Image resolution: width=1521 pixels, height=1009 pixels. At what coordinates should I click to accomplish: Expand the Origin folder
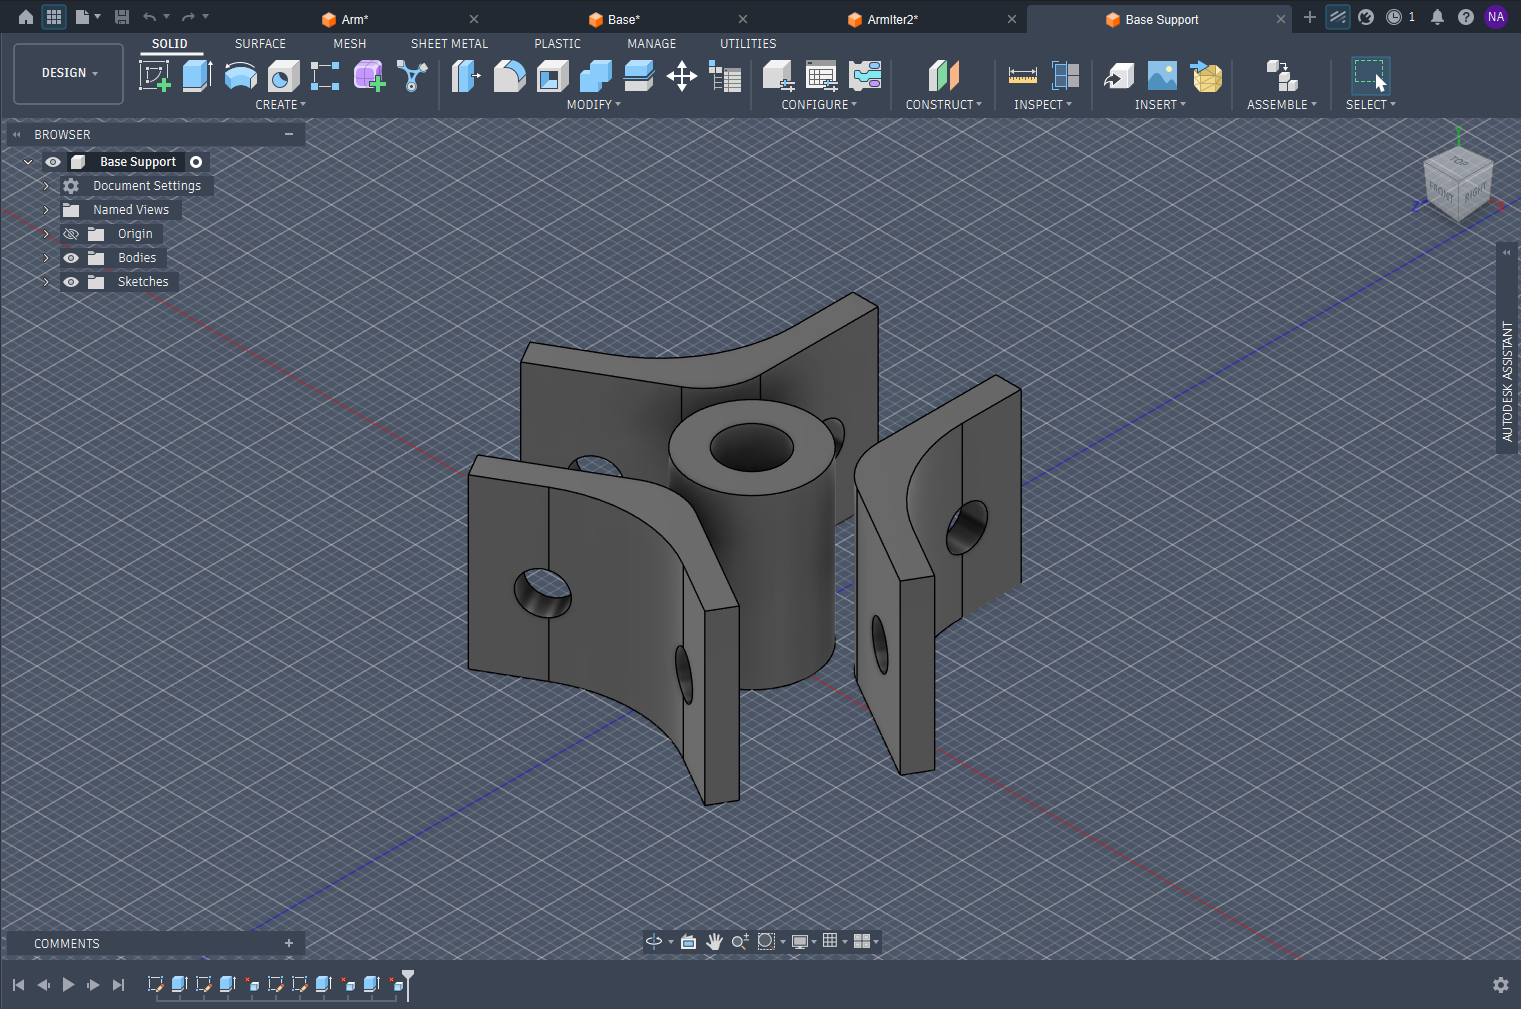[46, 234]
